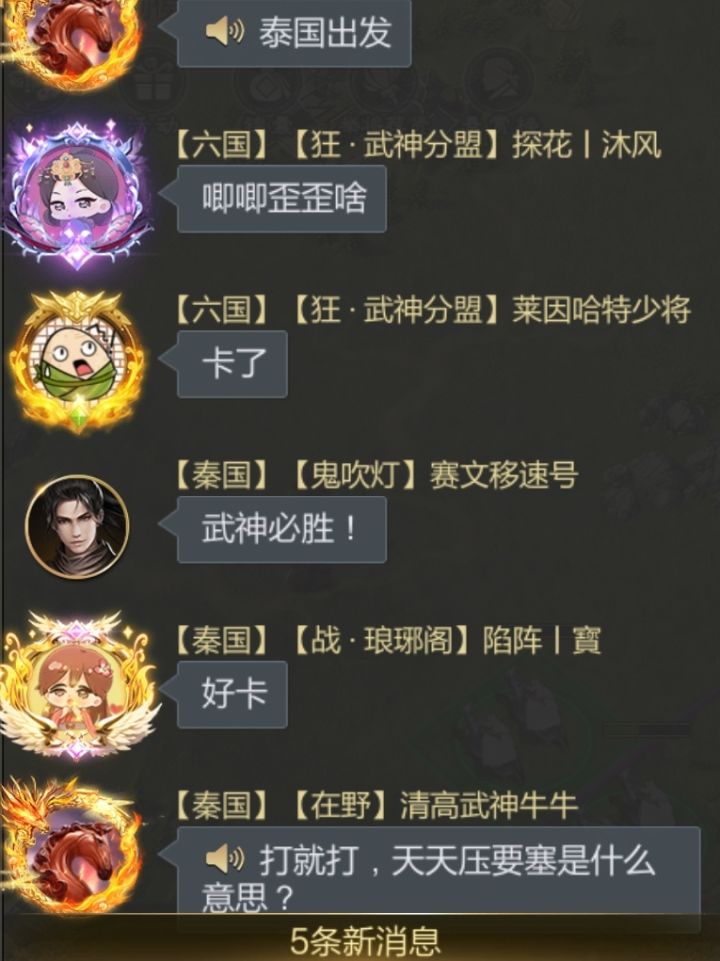
Task: Tap the speaker icon on 打就打 message
Action: [x=224, y=858]
